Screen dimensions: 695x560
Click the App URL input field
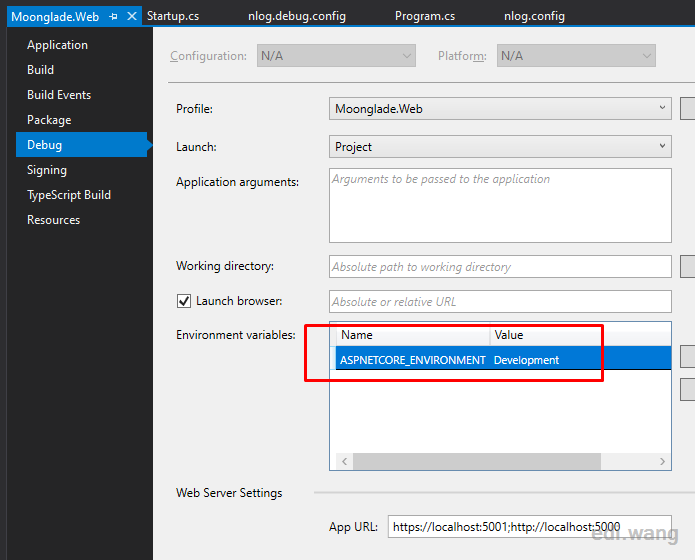530,526
